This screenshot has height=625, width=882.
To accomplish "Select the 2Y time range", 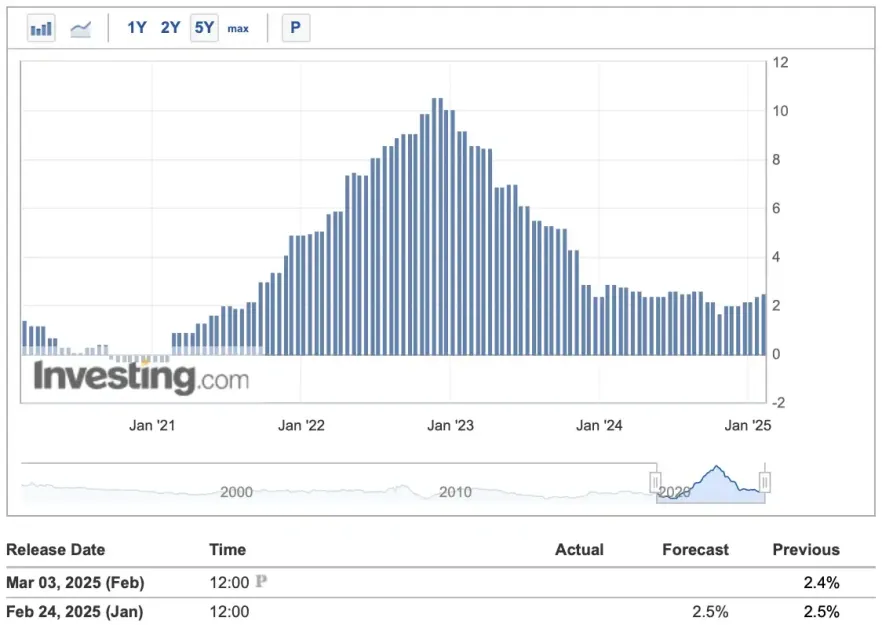I will [170, 28].
